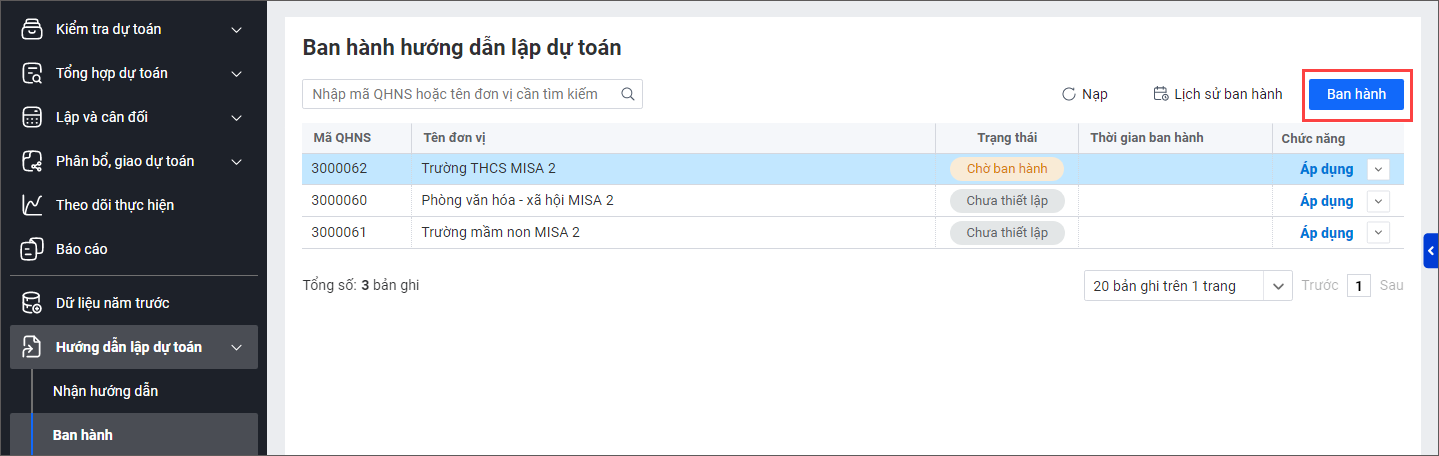This screenshot has width=1439, height=456.
Task: Click the Báo cáo report icon
Action: 33,248
